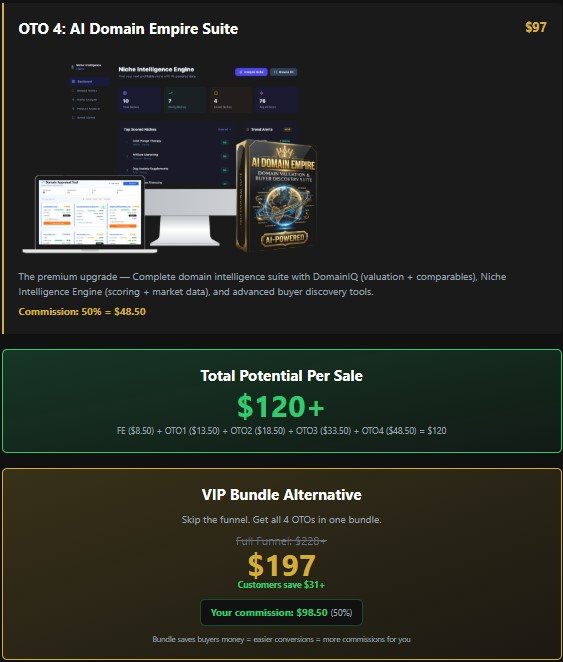Click the Commission: 50% = $48.50 text
The height and width of the screenshot is (662, 563).
[x=82, y=312]
